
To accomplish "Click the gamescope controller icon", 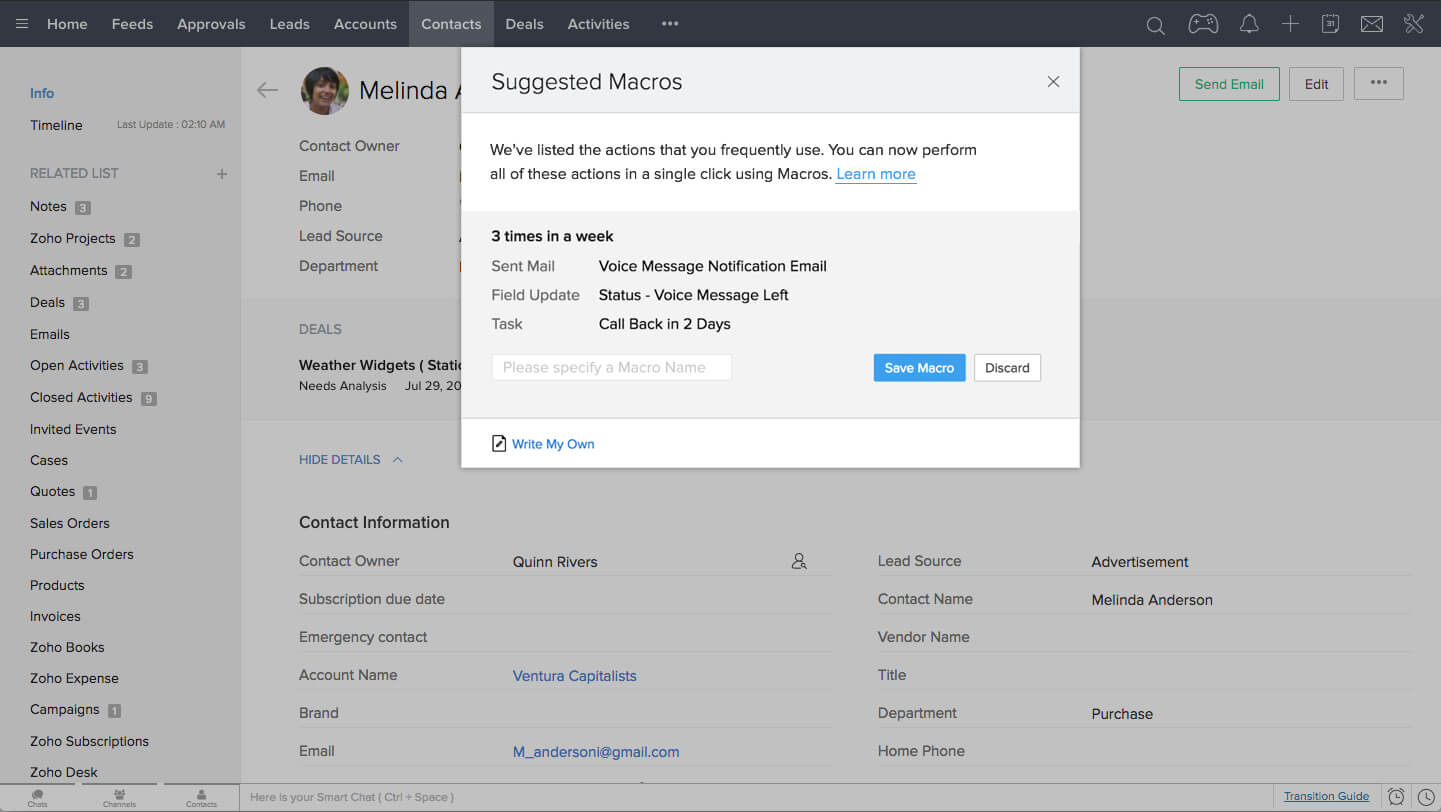I will (1202, 24).
